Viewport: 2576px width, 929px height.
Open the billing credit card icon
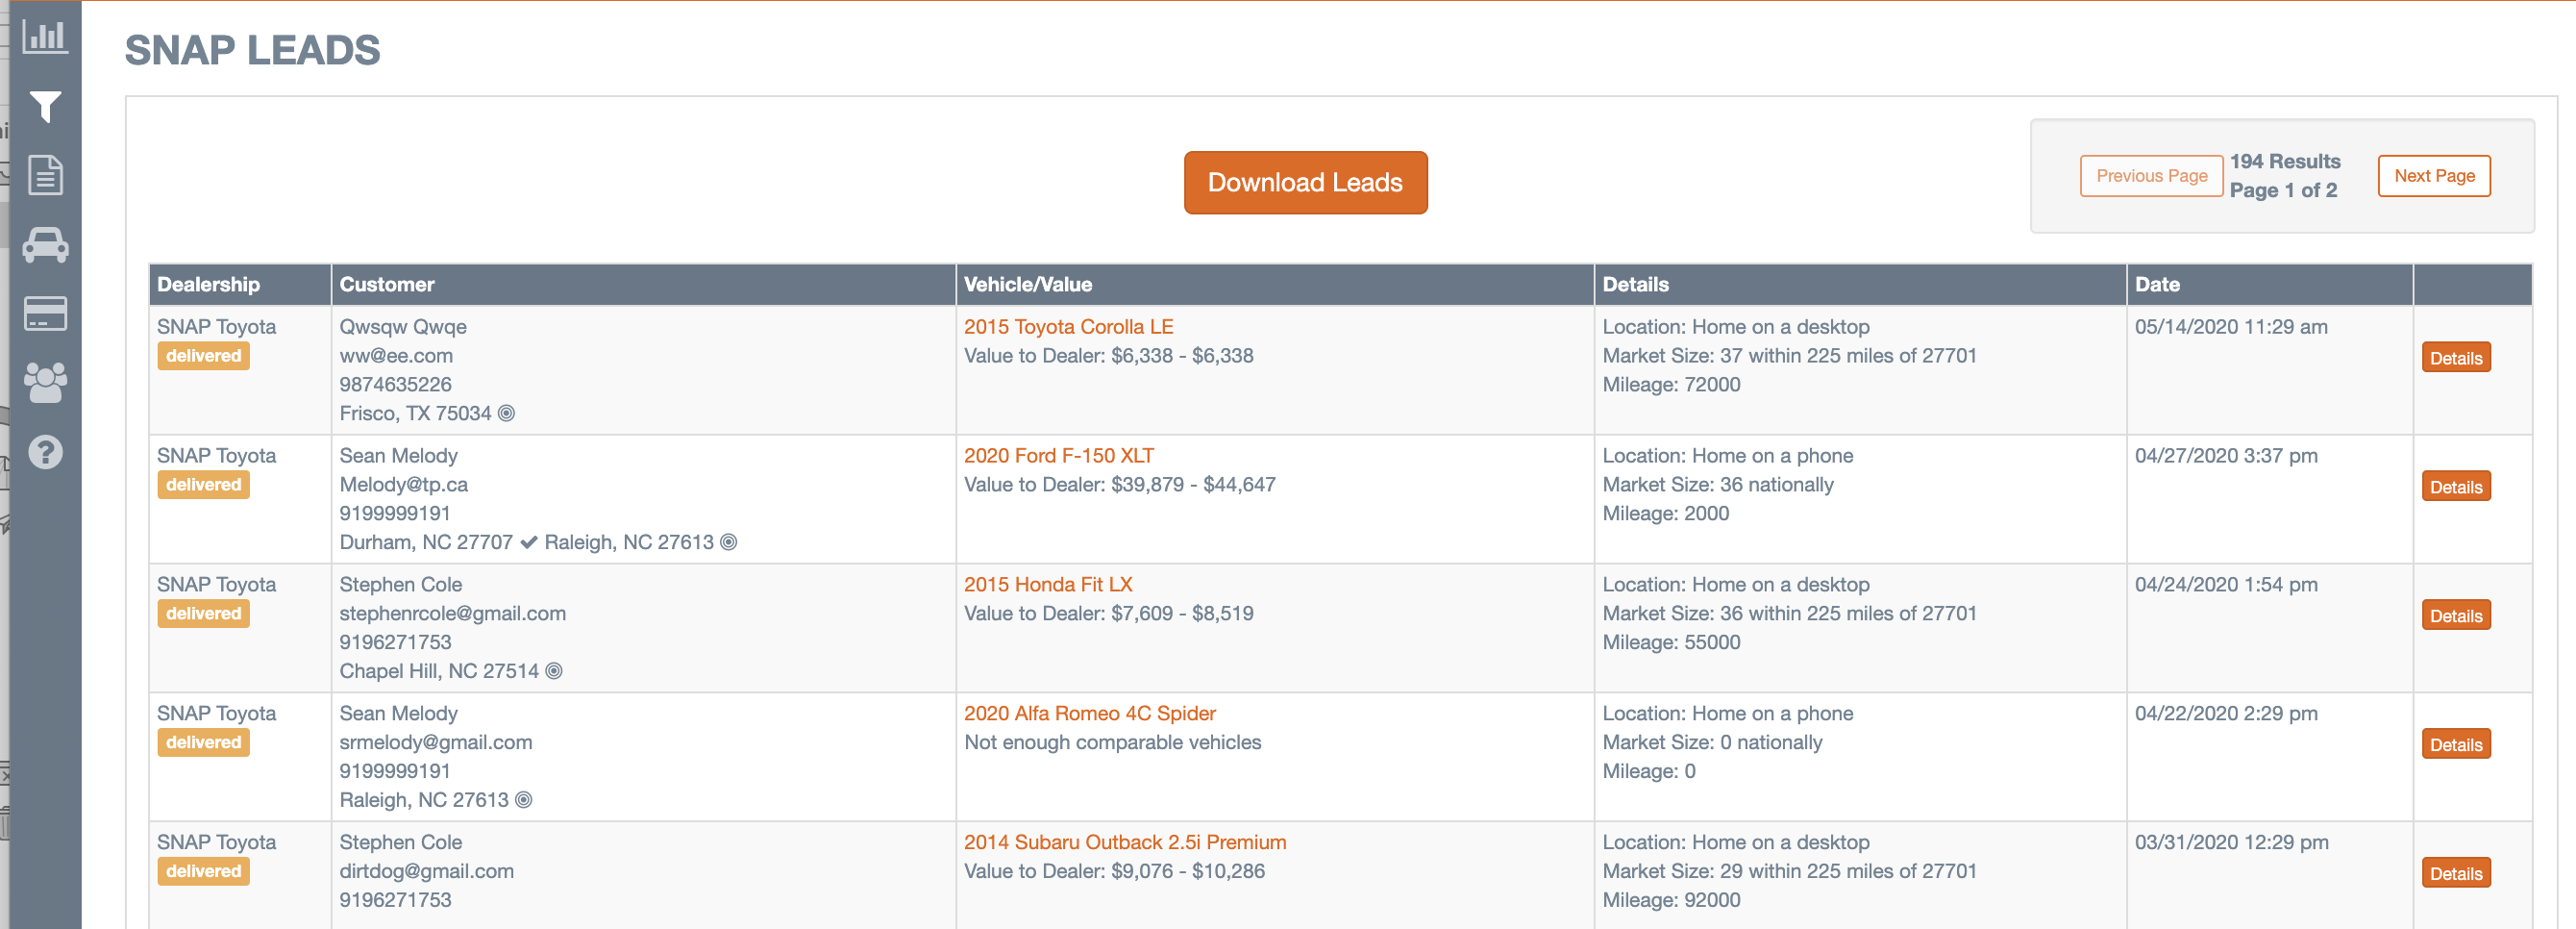point(45,314)
